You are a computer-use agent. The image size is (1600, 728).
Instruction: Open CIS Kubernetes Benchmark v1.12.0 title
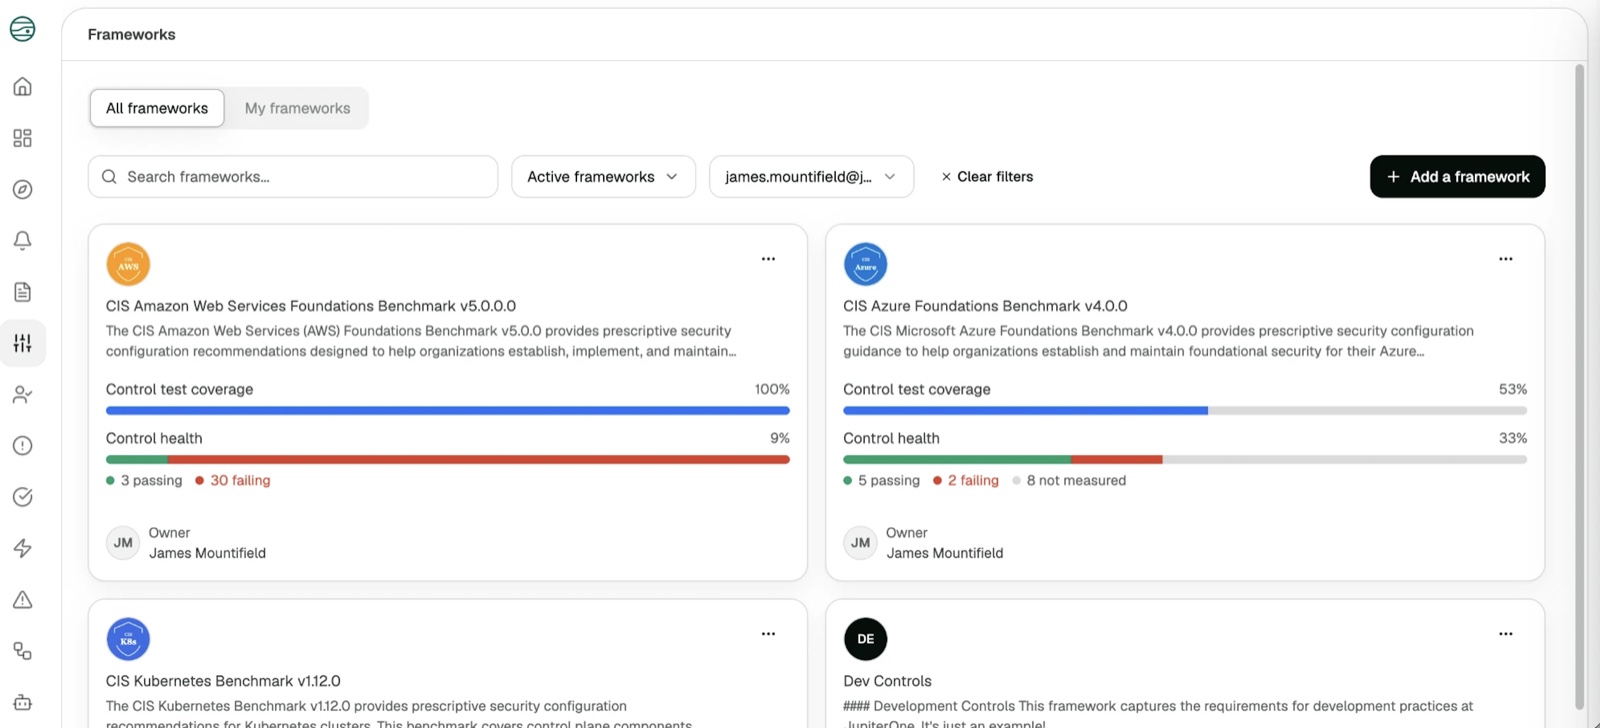click(x=223, y=681)
